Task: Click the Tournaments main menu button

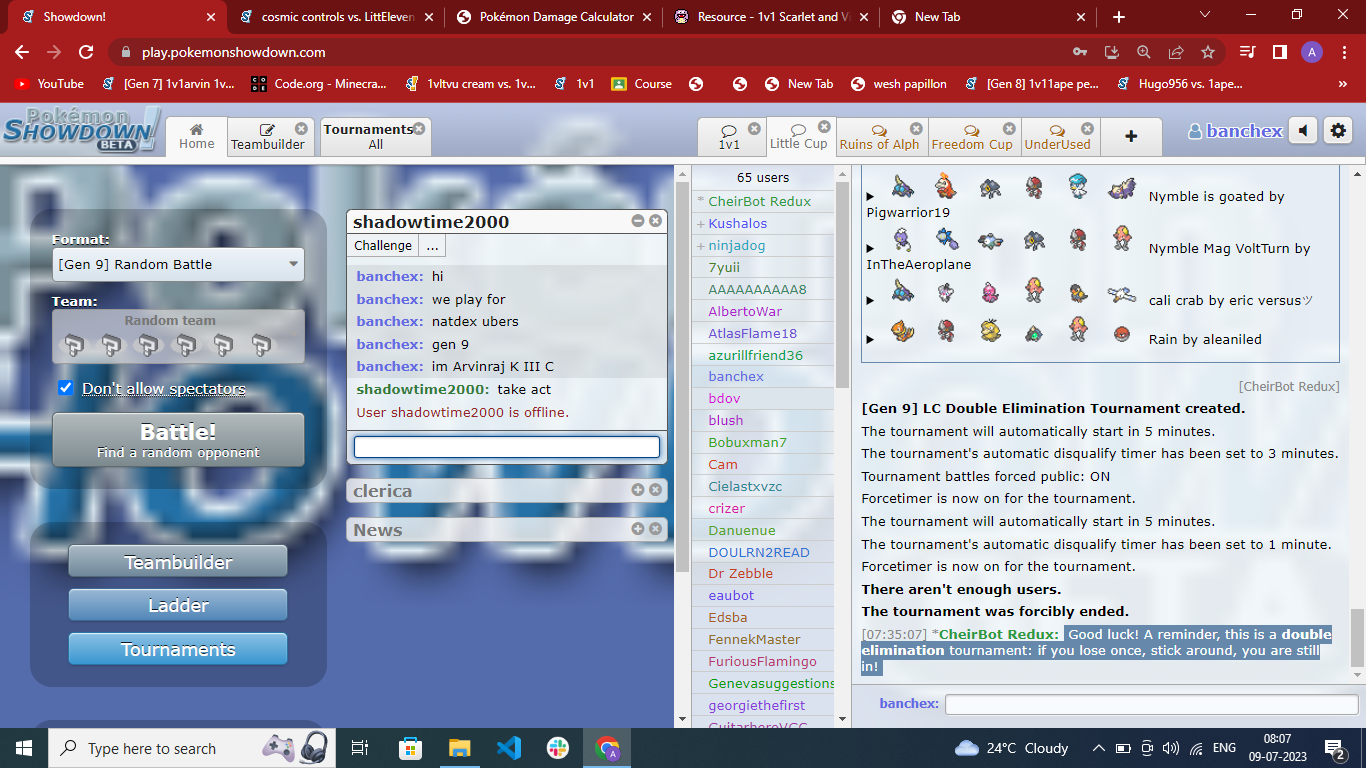Action: [x=178, y=649]
